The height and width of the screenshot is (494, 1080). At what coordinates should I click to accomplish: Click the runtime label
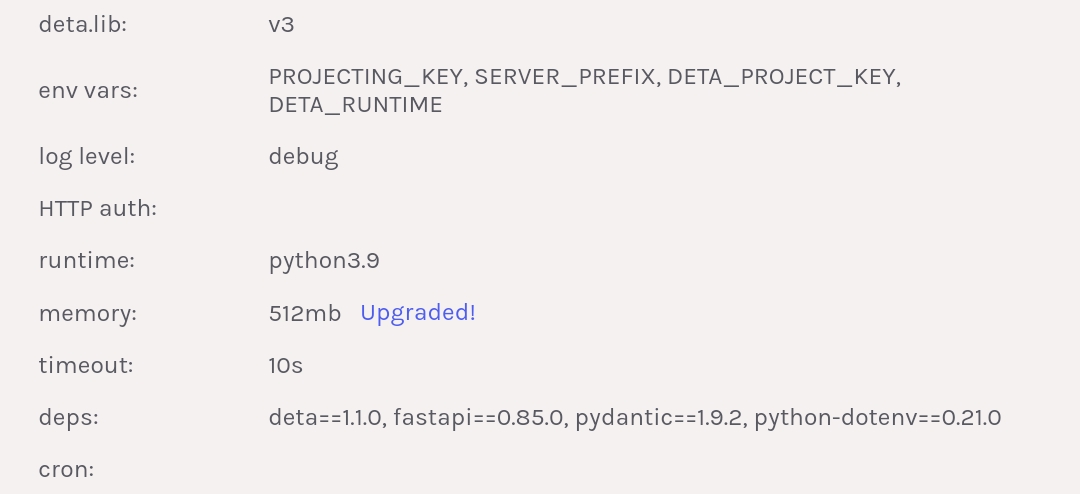(x=87, y=260)
